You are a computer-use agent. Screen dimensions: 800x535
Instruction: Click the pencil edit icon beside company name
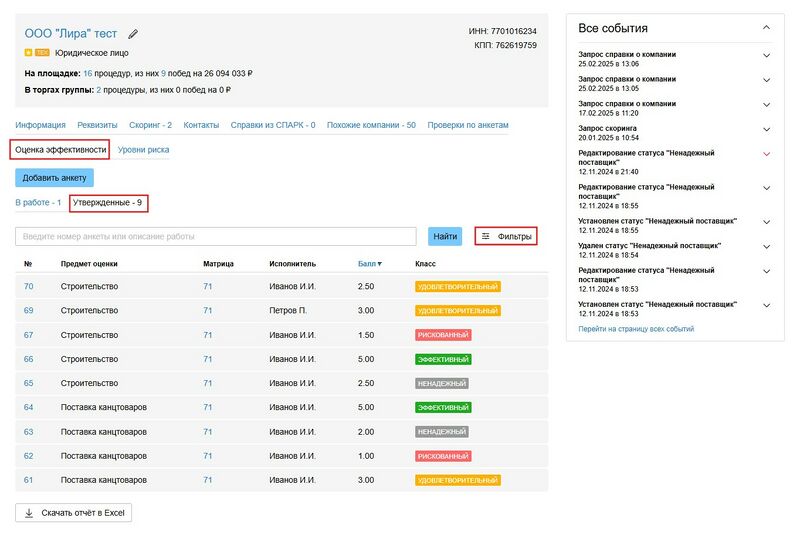(134, 34)
